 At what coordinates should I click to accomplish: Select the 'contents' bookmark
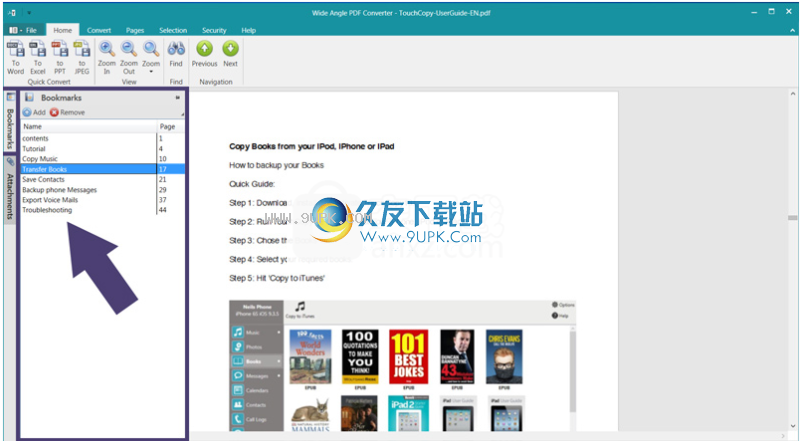click(x=35, y=138)
